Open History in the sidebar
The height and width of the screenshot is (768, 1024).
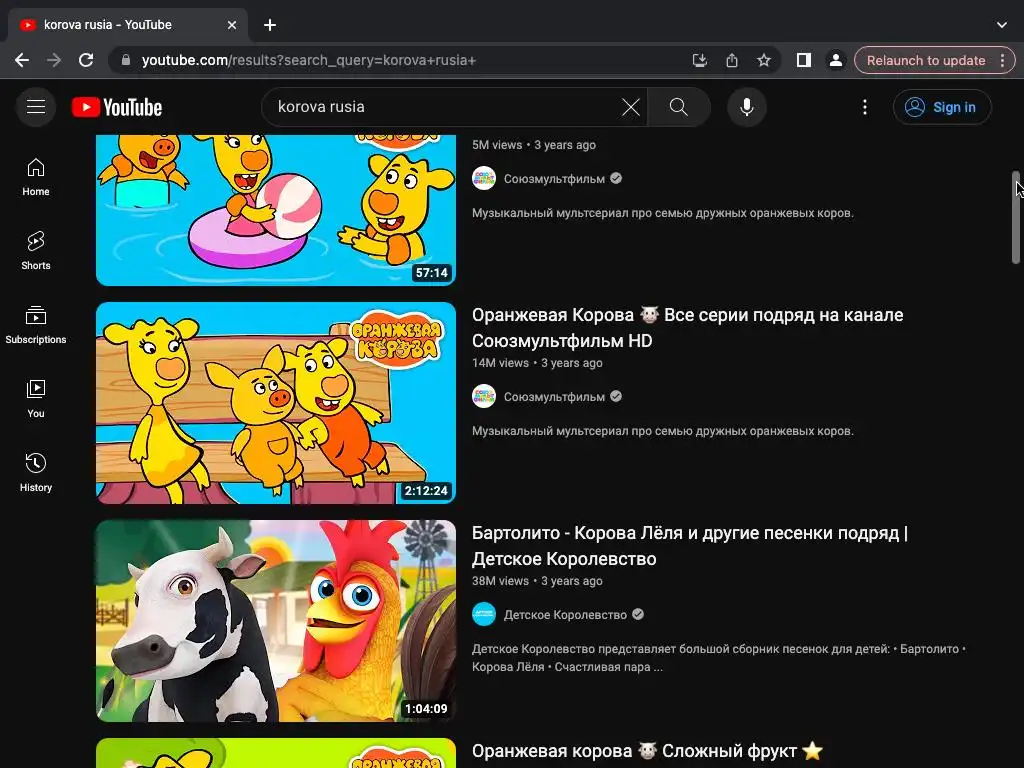[x=36, y=473]
